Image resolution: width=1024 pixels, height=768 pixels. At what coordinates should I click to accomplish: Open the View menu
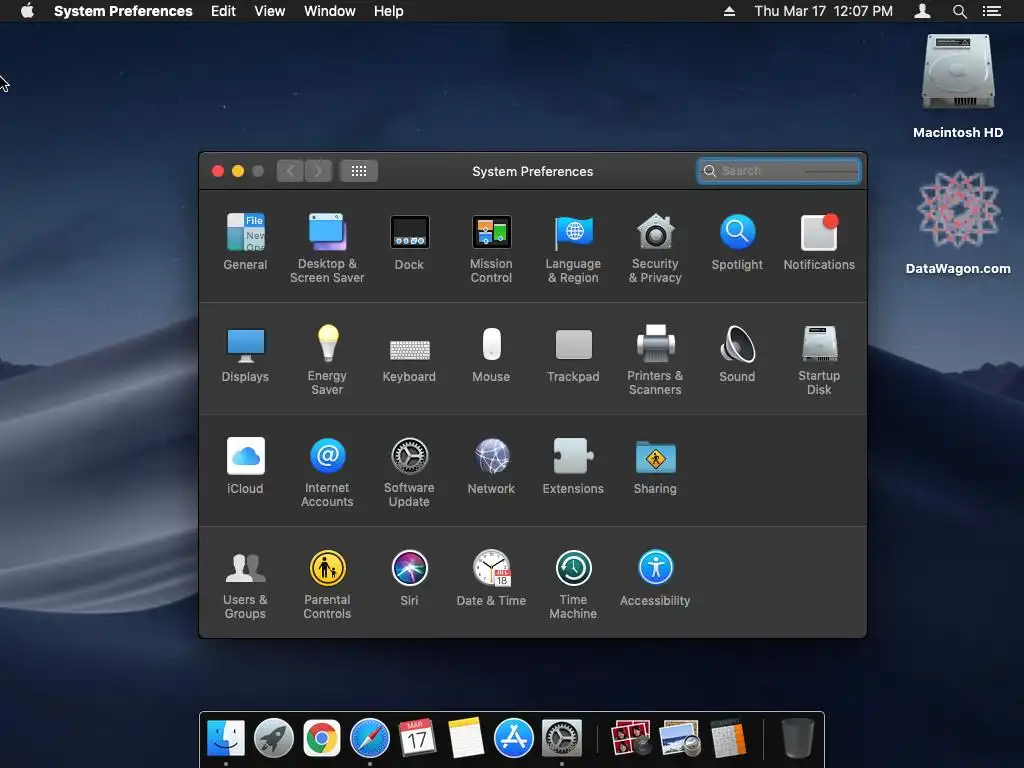coord(269,11)
